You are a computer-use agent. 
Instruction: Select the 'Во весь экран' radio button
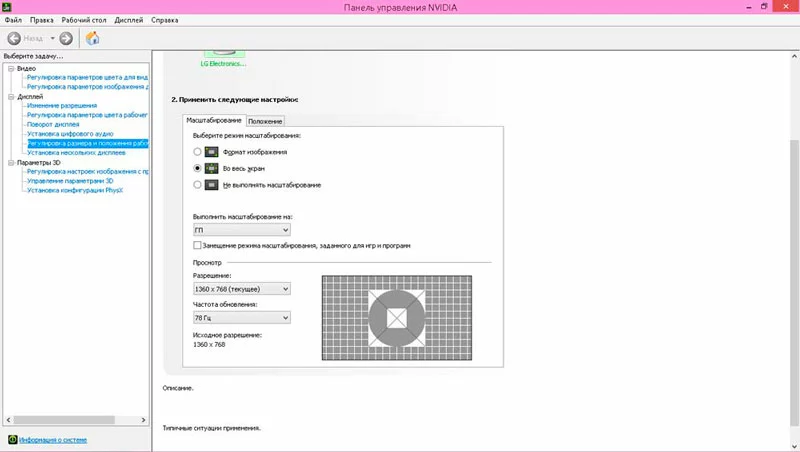click(197, 168)
